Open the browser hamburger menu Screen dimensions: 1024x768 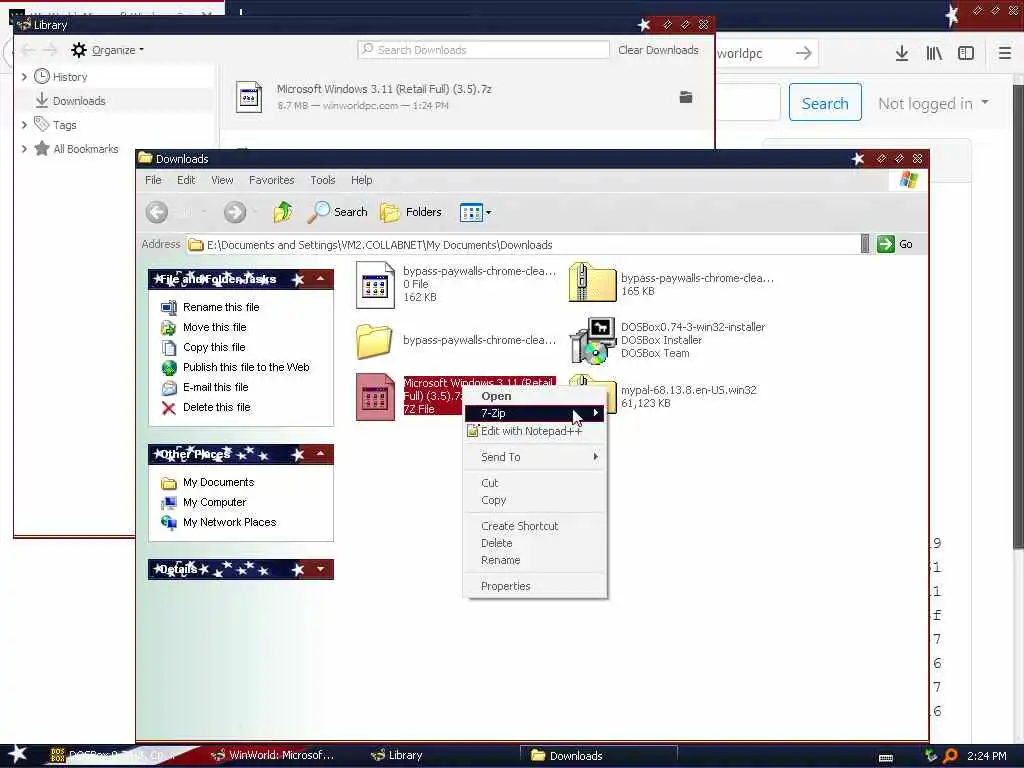(x=1005, y=54)
